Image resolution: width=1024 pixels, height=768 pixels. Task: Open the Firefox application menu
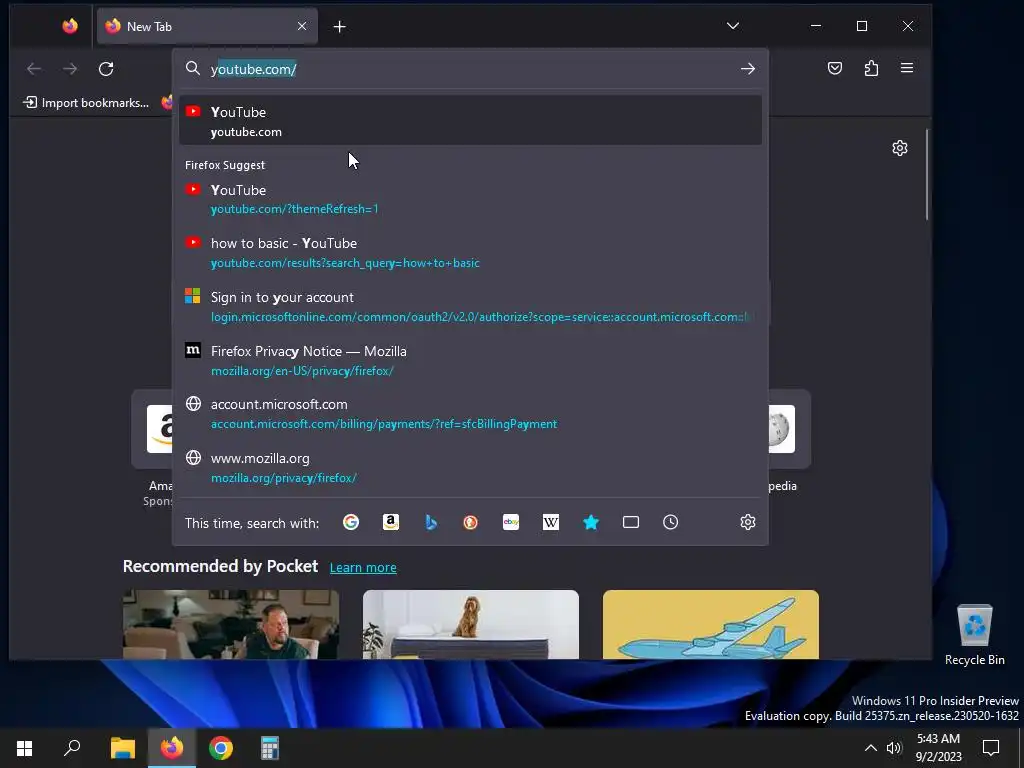(x=906, y=68)
